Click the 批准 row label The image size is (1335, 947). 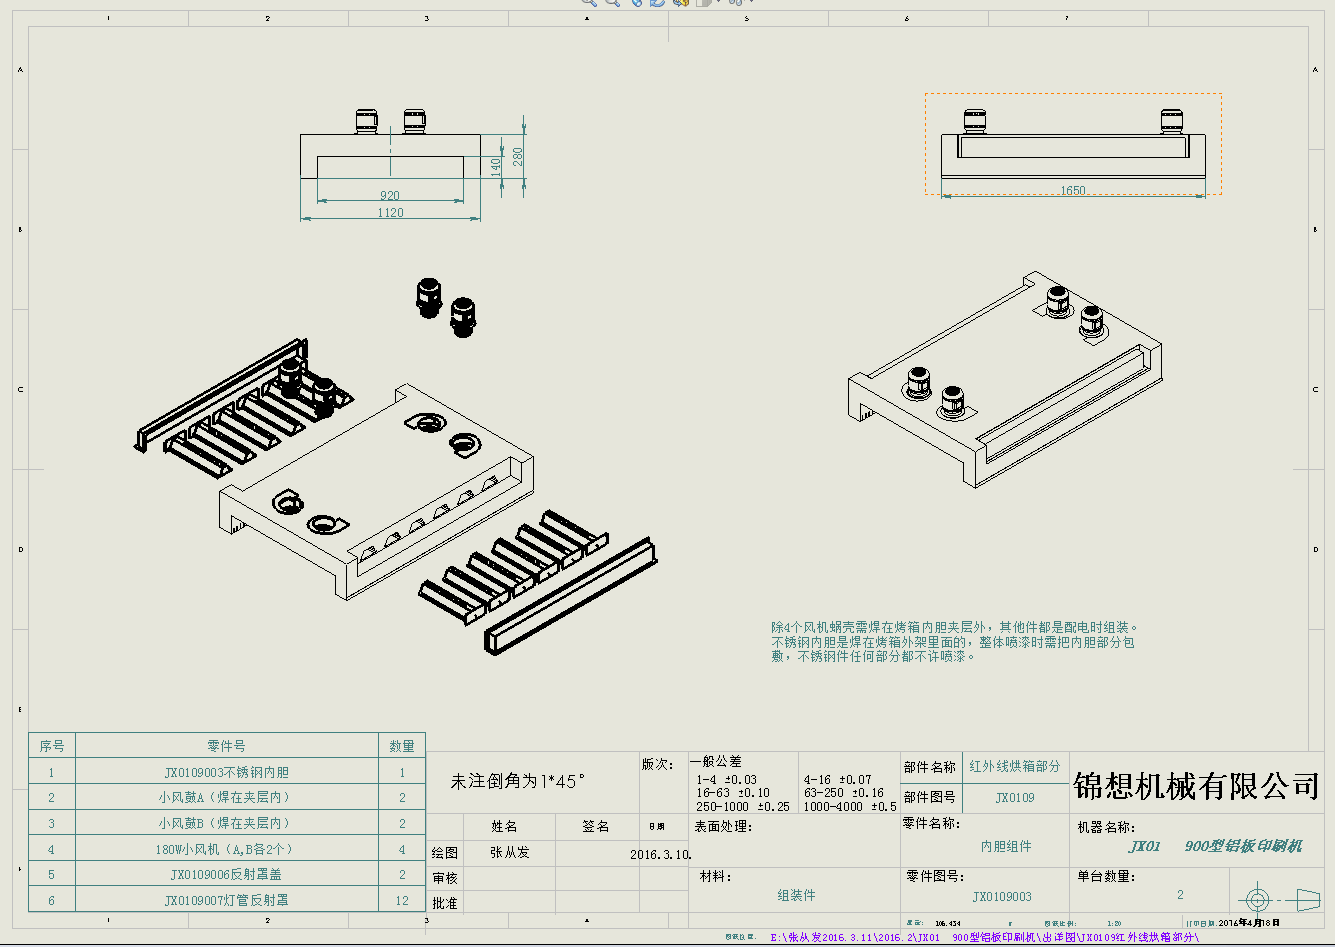(445, 903)
